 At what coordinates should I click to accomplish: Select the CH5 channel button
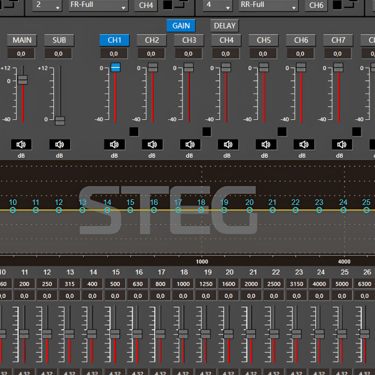click(264, 40)
